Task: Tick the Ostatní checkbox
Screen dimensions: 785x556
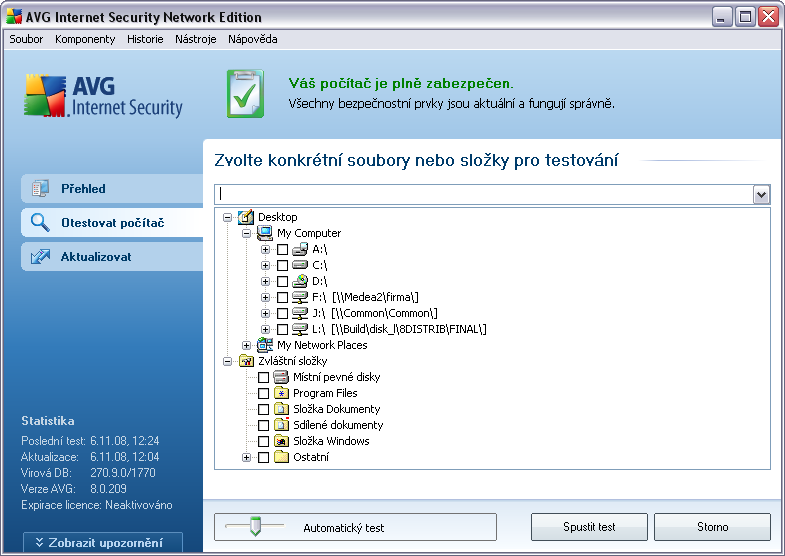Action: pyautogui.click(x=263, y=457)
